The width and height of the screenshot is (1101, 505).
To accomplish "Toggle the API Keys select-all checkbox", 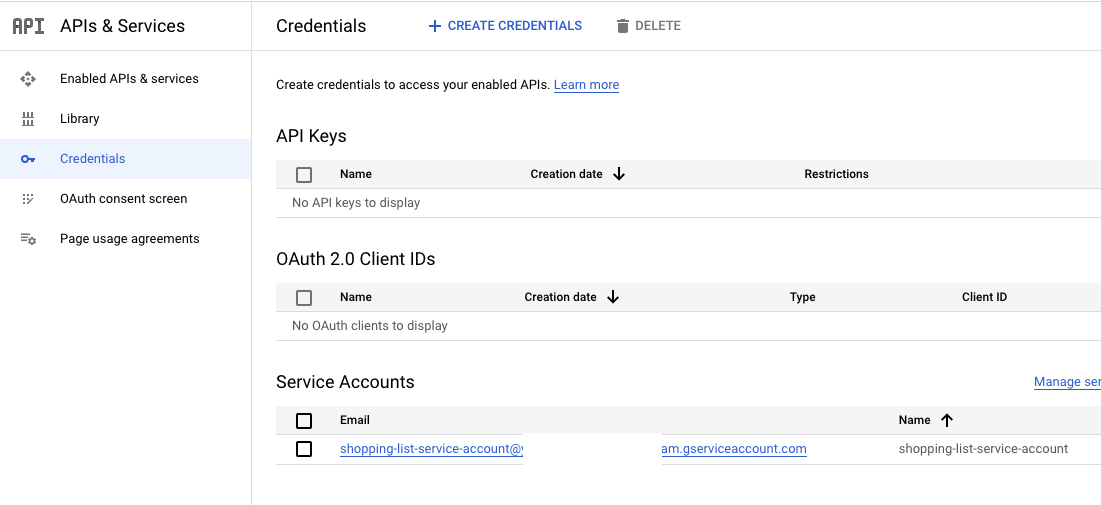I will 304,174.
